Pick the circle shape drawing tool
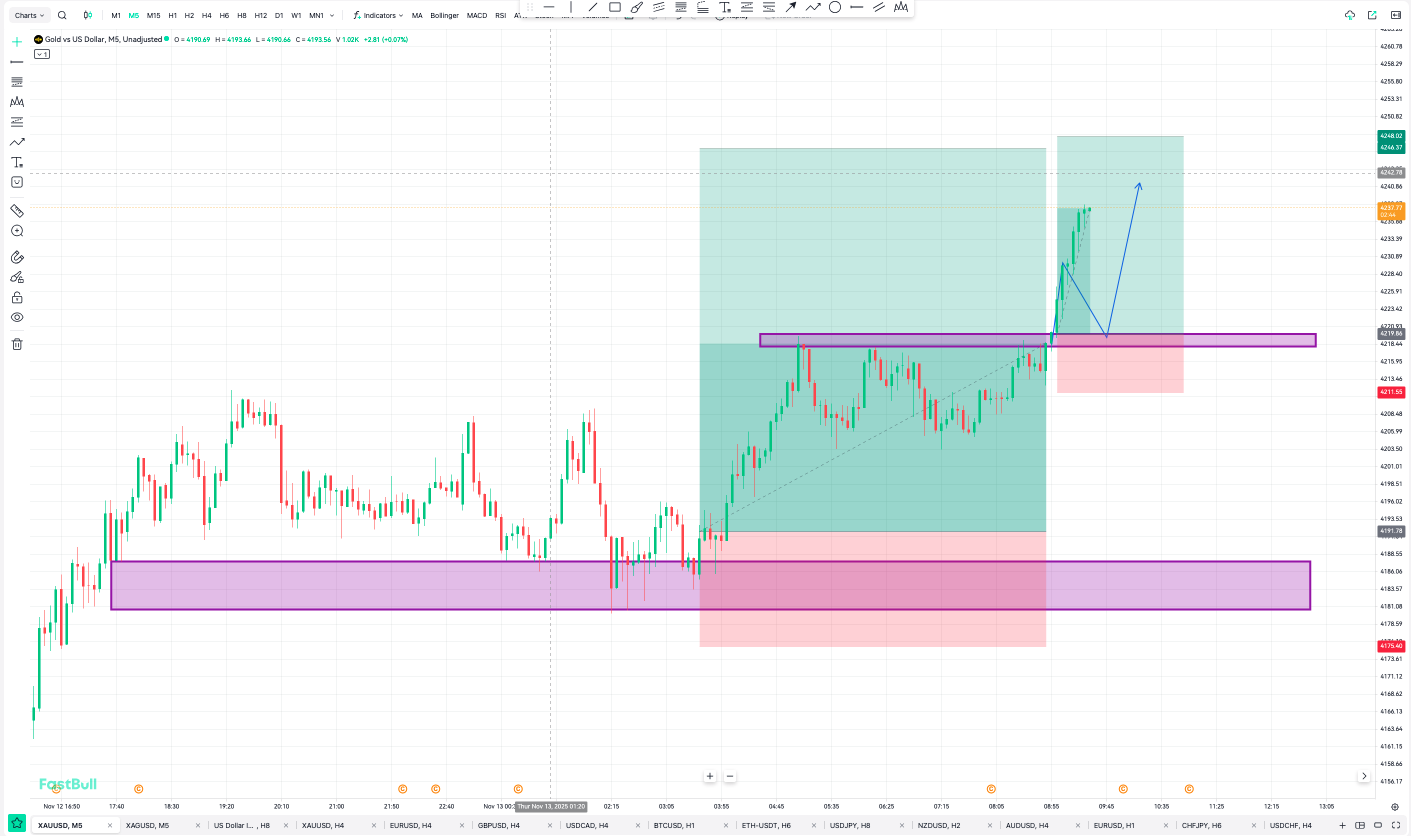Viewport: 1411px width, 836px height. (835, 7)
